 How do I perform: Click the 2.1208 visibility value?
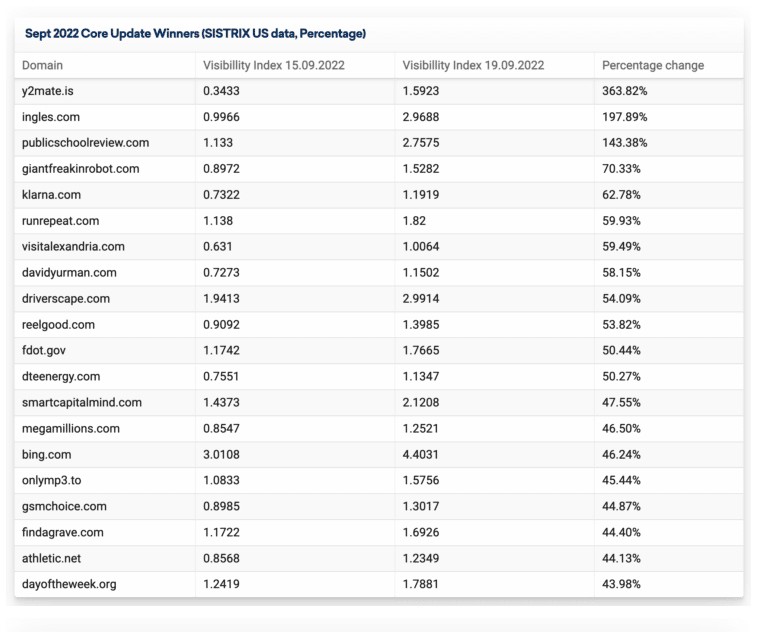click(x=421, y=402)
